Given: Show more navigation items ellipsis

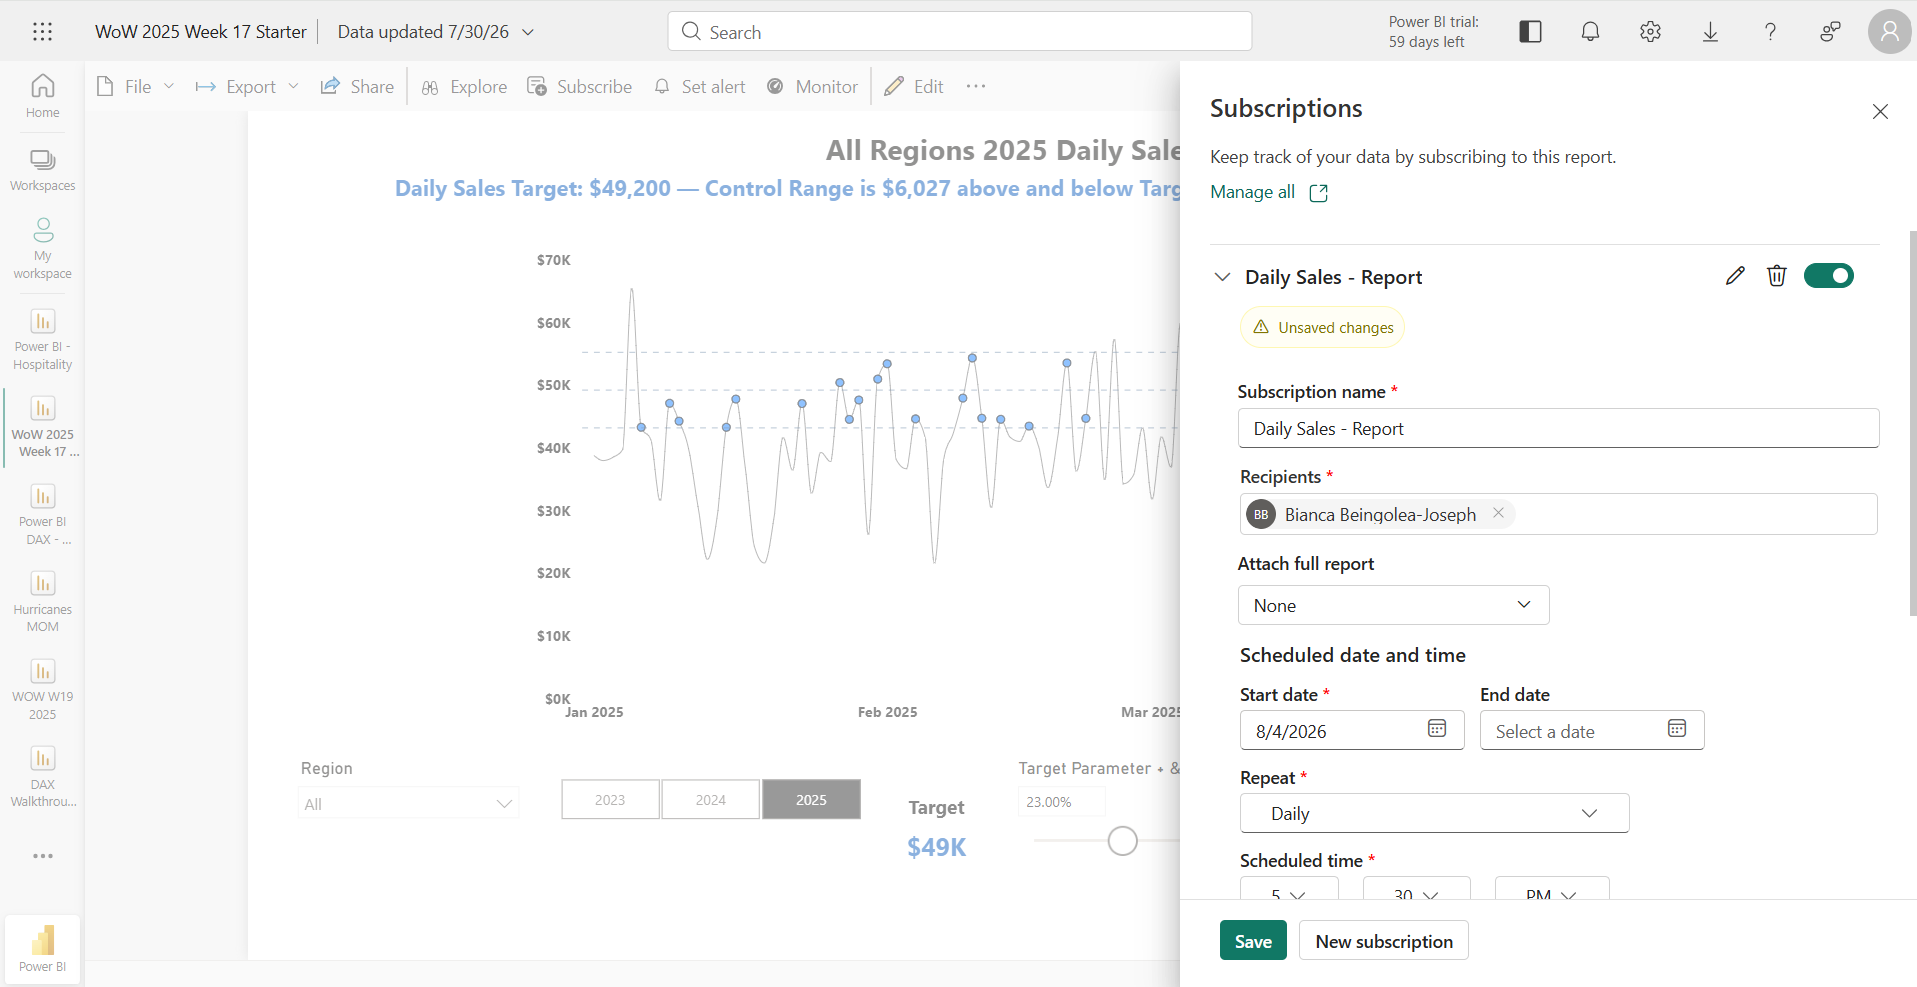Looking at the screenshot, I should click(42, 856).
